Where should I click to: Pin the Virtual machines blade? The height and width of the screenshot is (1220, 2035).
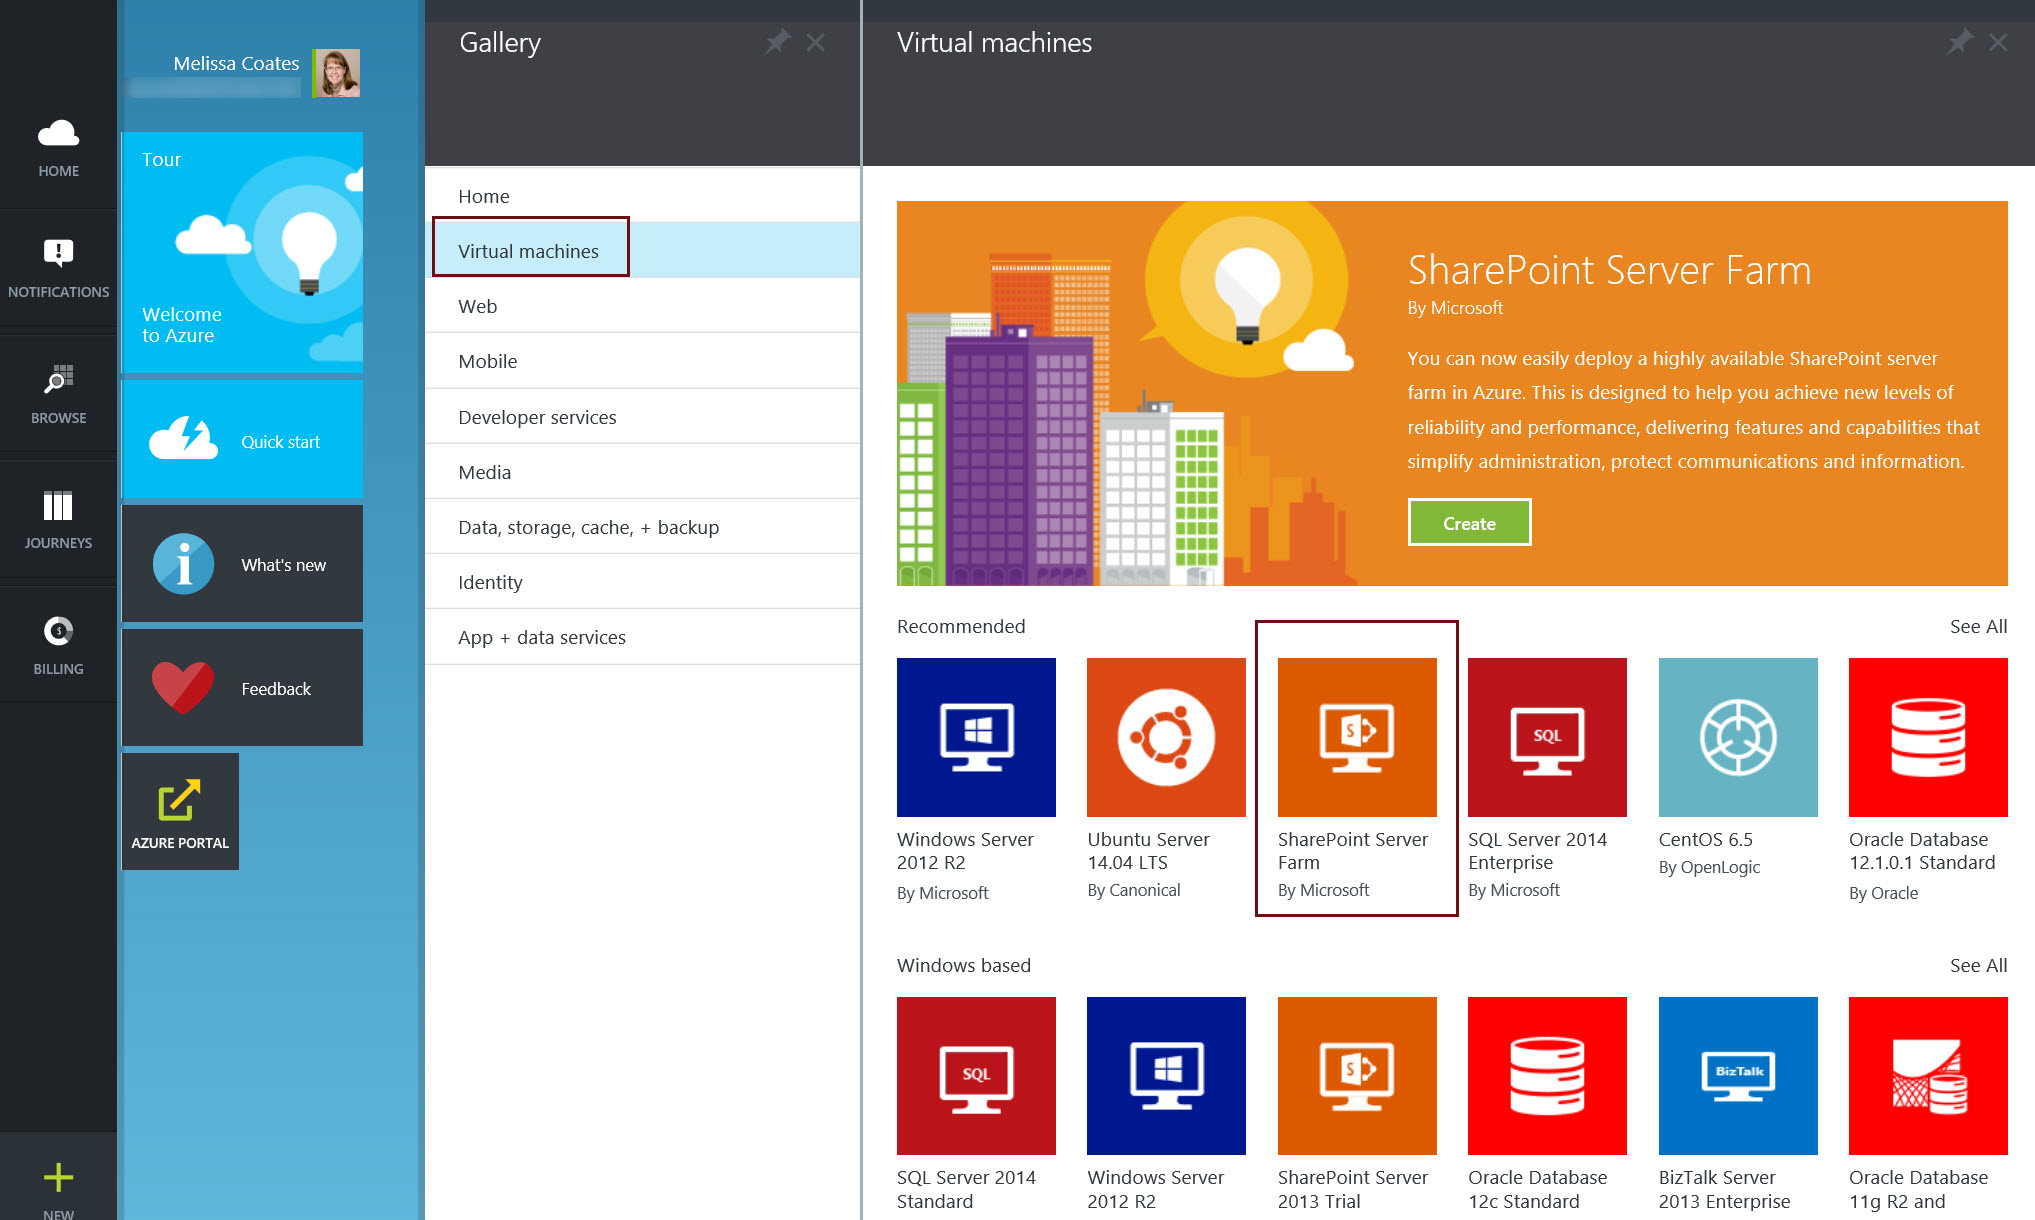(x=1959, y=42)
